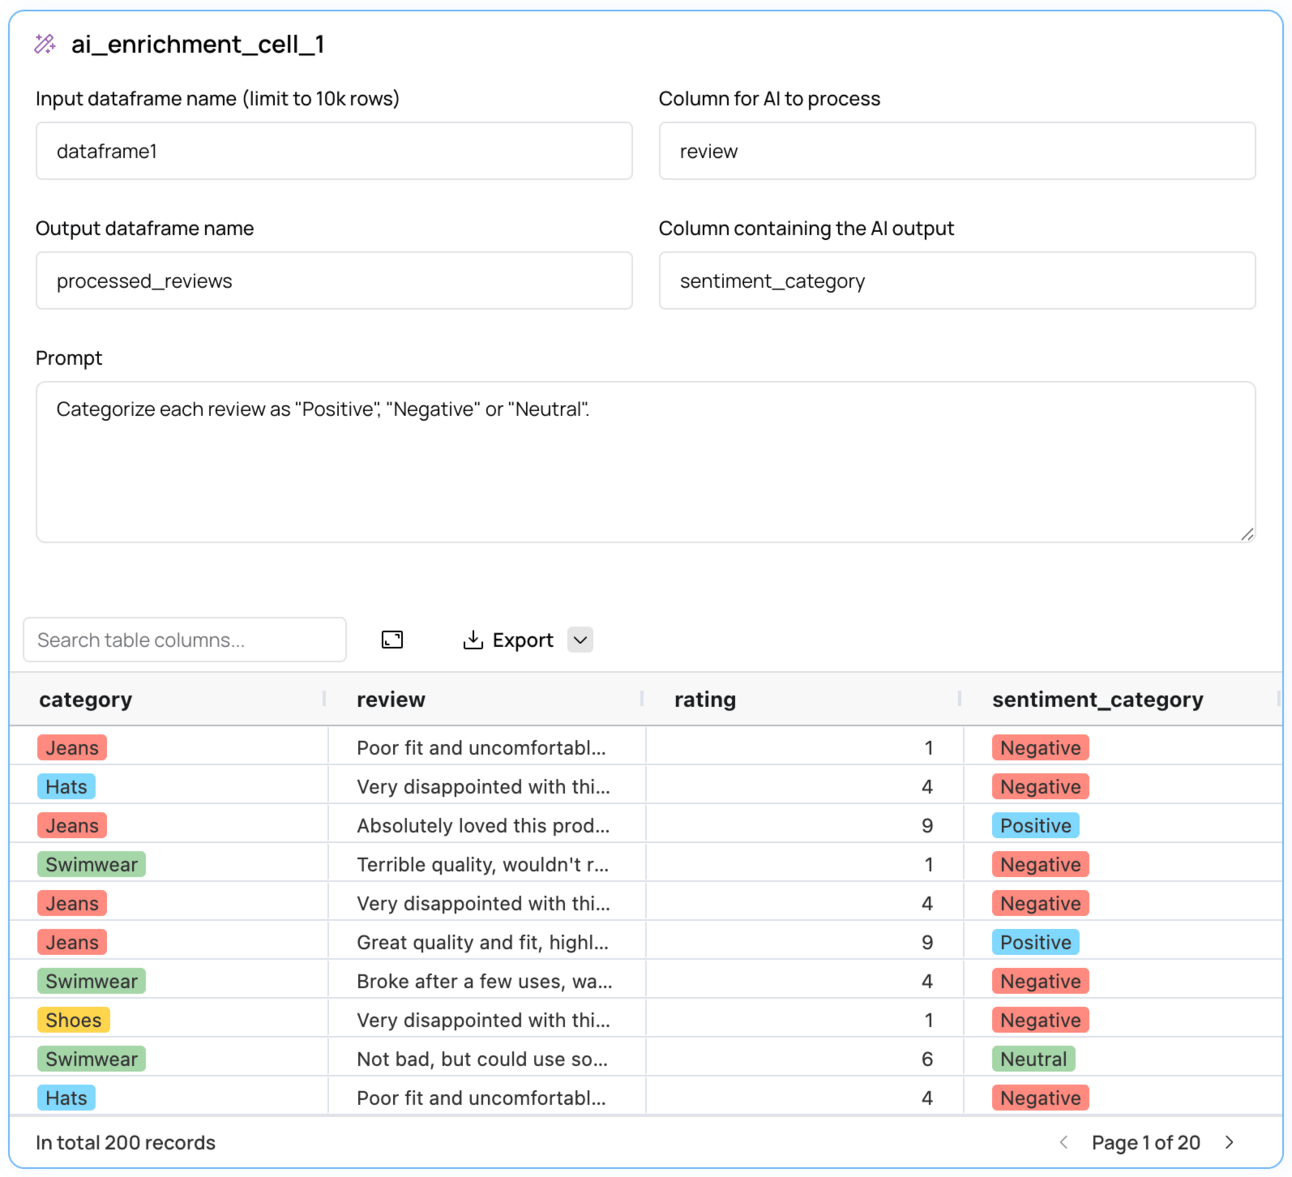Viewport: 1292px width, 1177px height.
Task: Go to the next page arrow
Action: tap(1230, 1142)
